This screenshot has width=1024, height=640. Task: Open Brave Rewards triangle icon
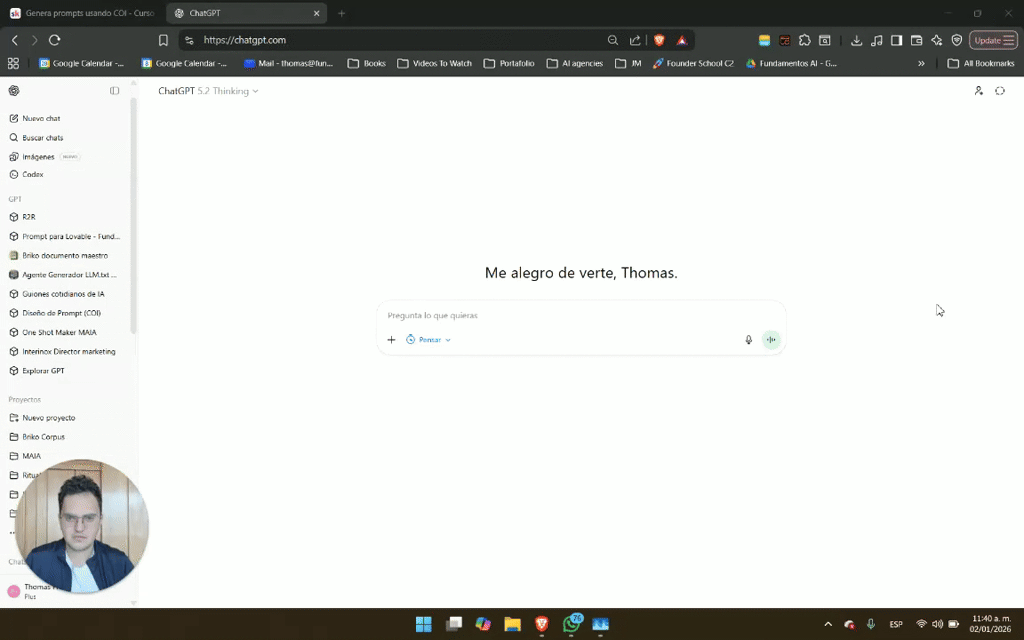click(x=682, y=40)
